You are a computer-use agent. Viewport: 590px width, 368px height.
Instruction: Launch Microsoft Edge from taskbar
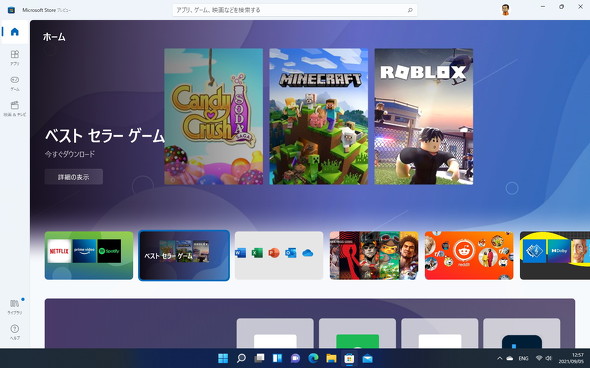click(313, 358)
